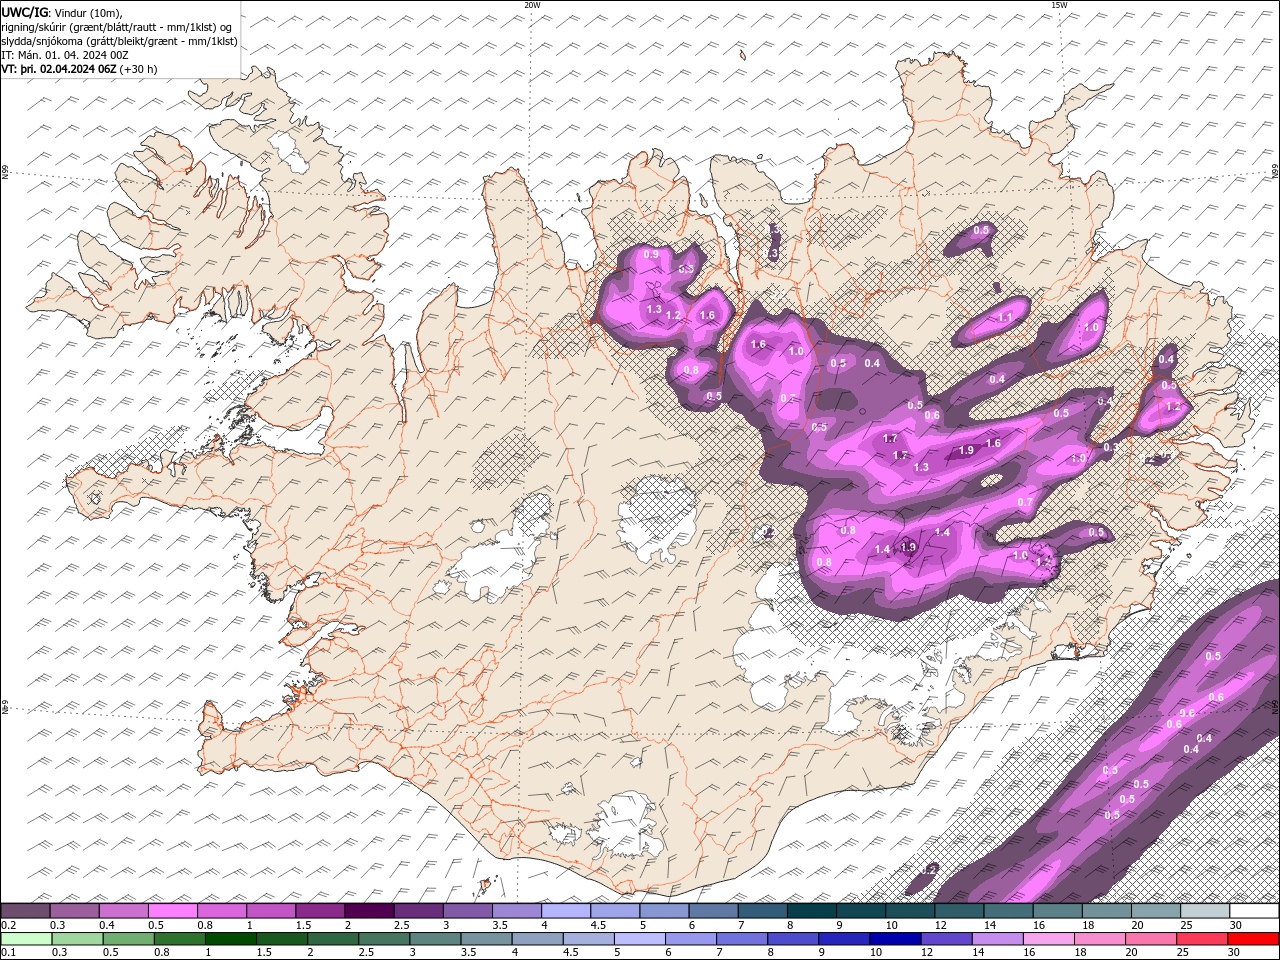The height and width of the screenshot is (960, 1280).
Task: Click the deep blue 10 swatch in lower legend
Action: 894,939
